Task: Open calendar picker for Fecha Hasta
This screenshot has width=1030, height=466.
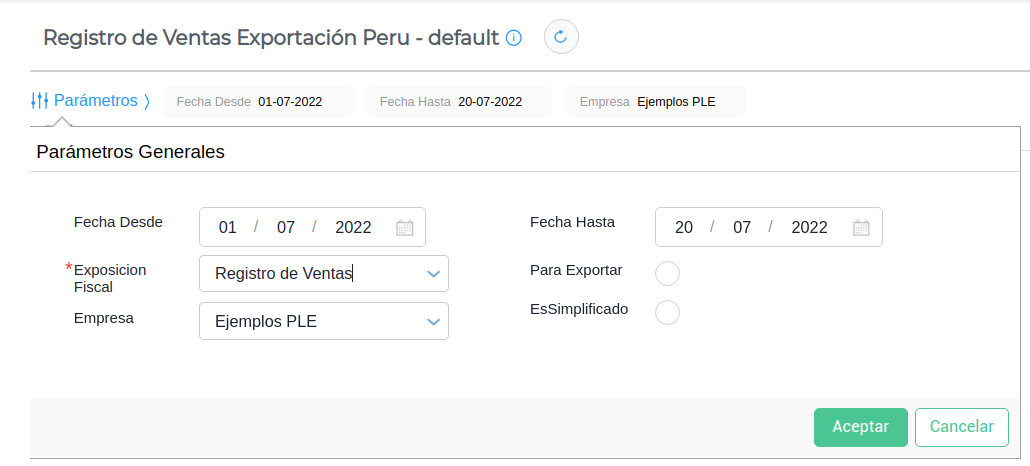Action: click(861, 227)
